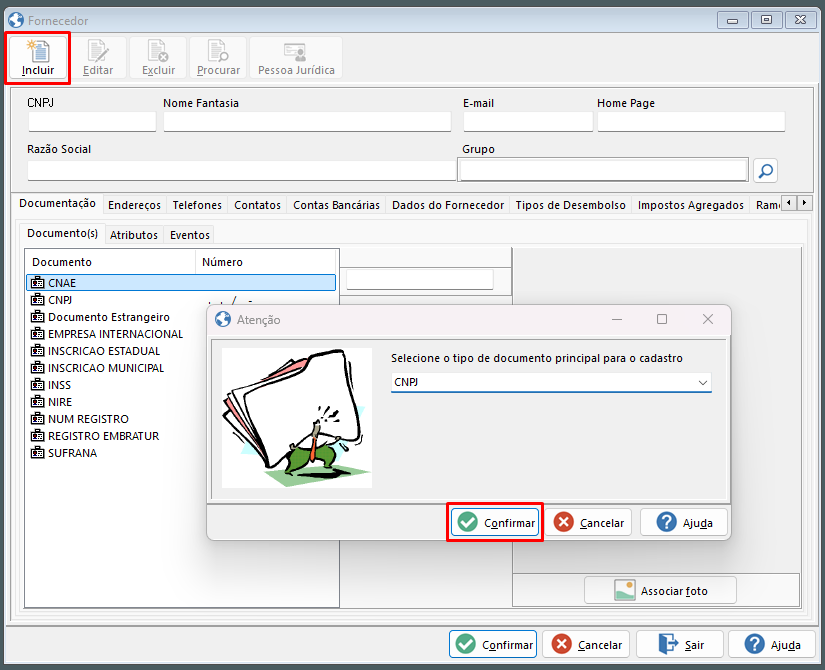Click the Excluir toolbar icon
This screenshot has height=670, width=825.
point(158,58)
